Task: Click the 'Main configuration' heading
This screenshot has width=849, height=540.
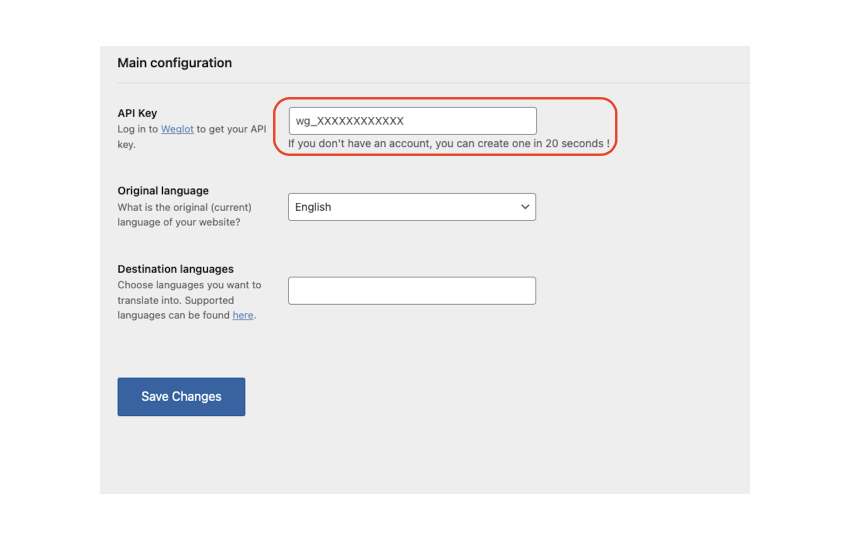Action: coord(174,63)
